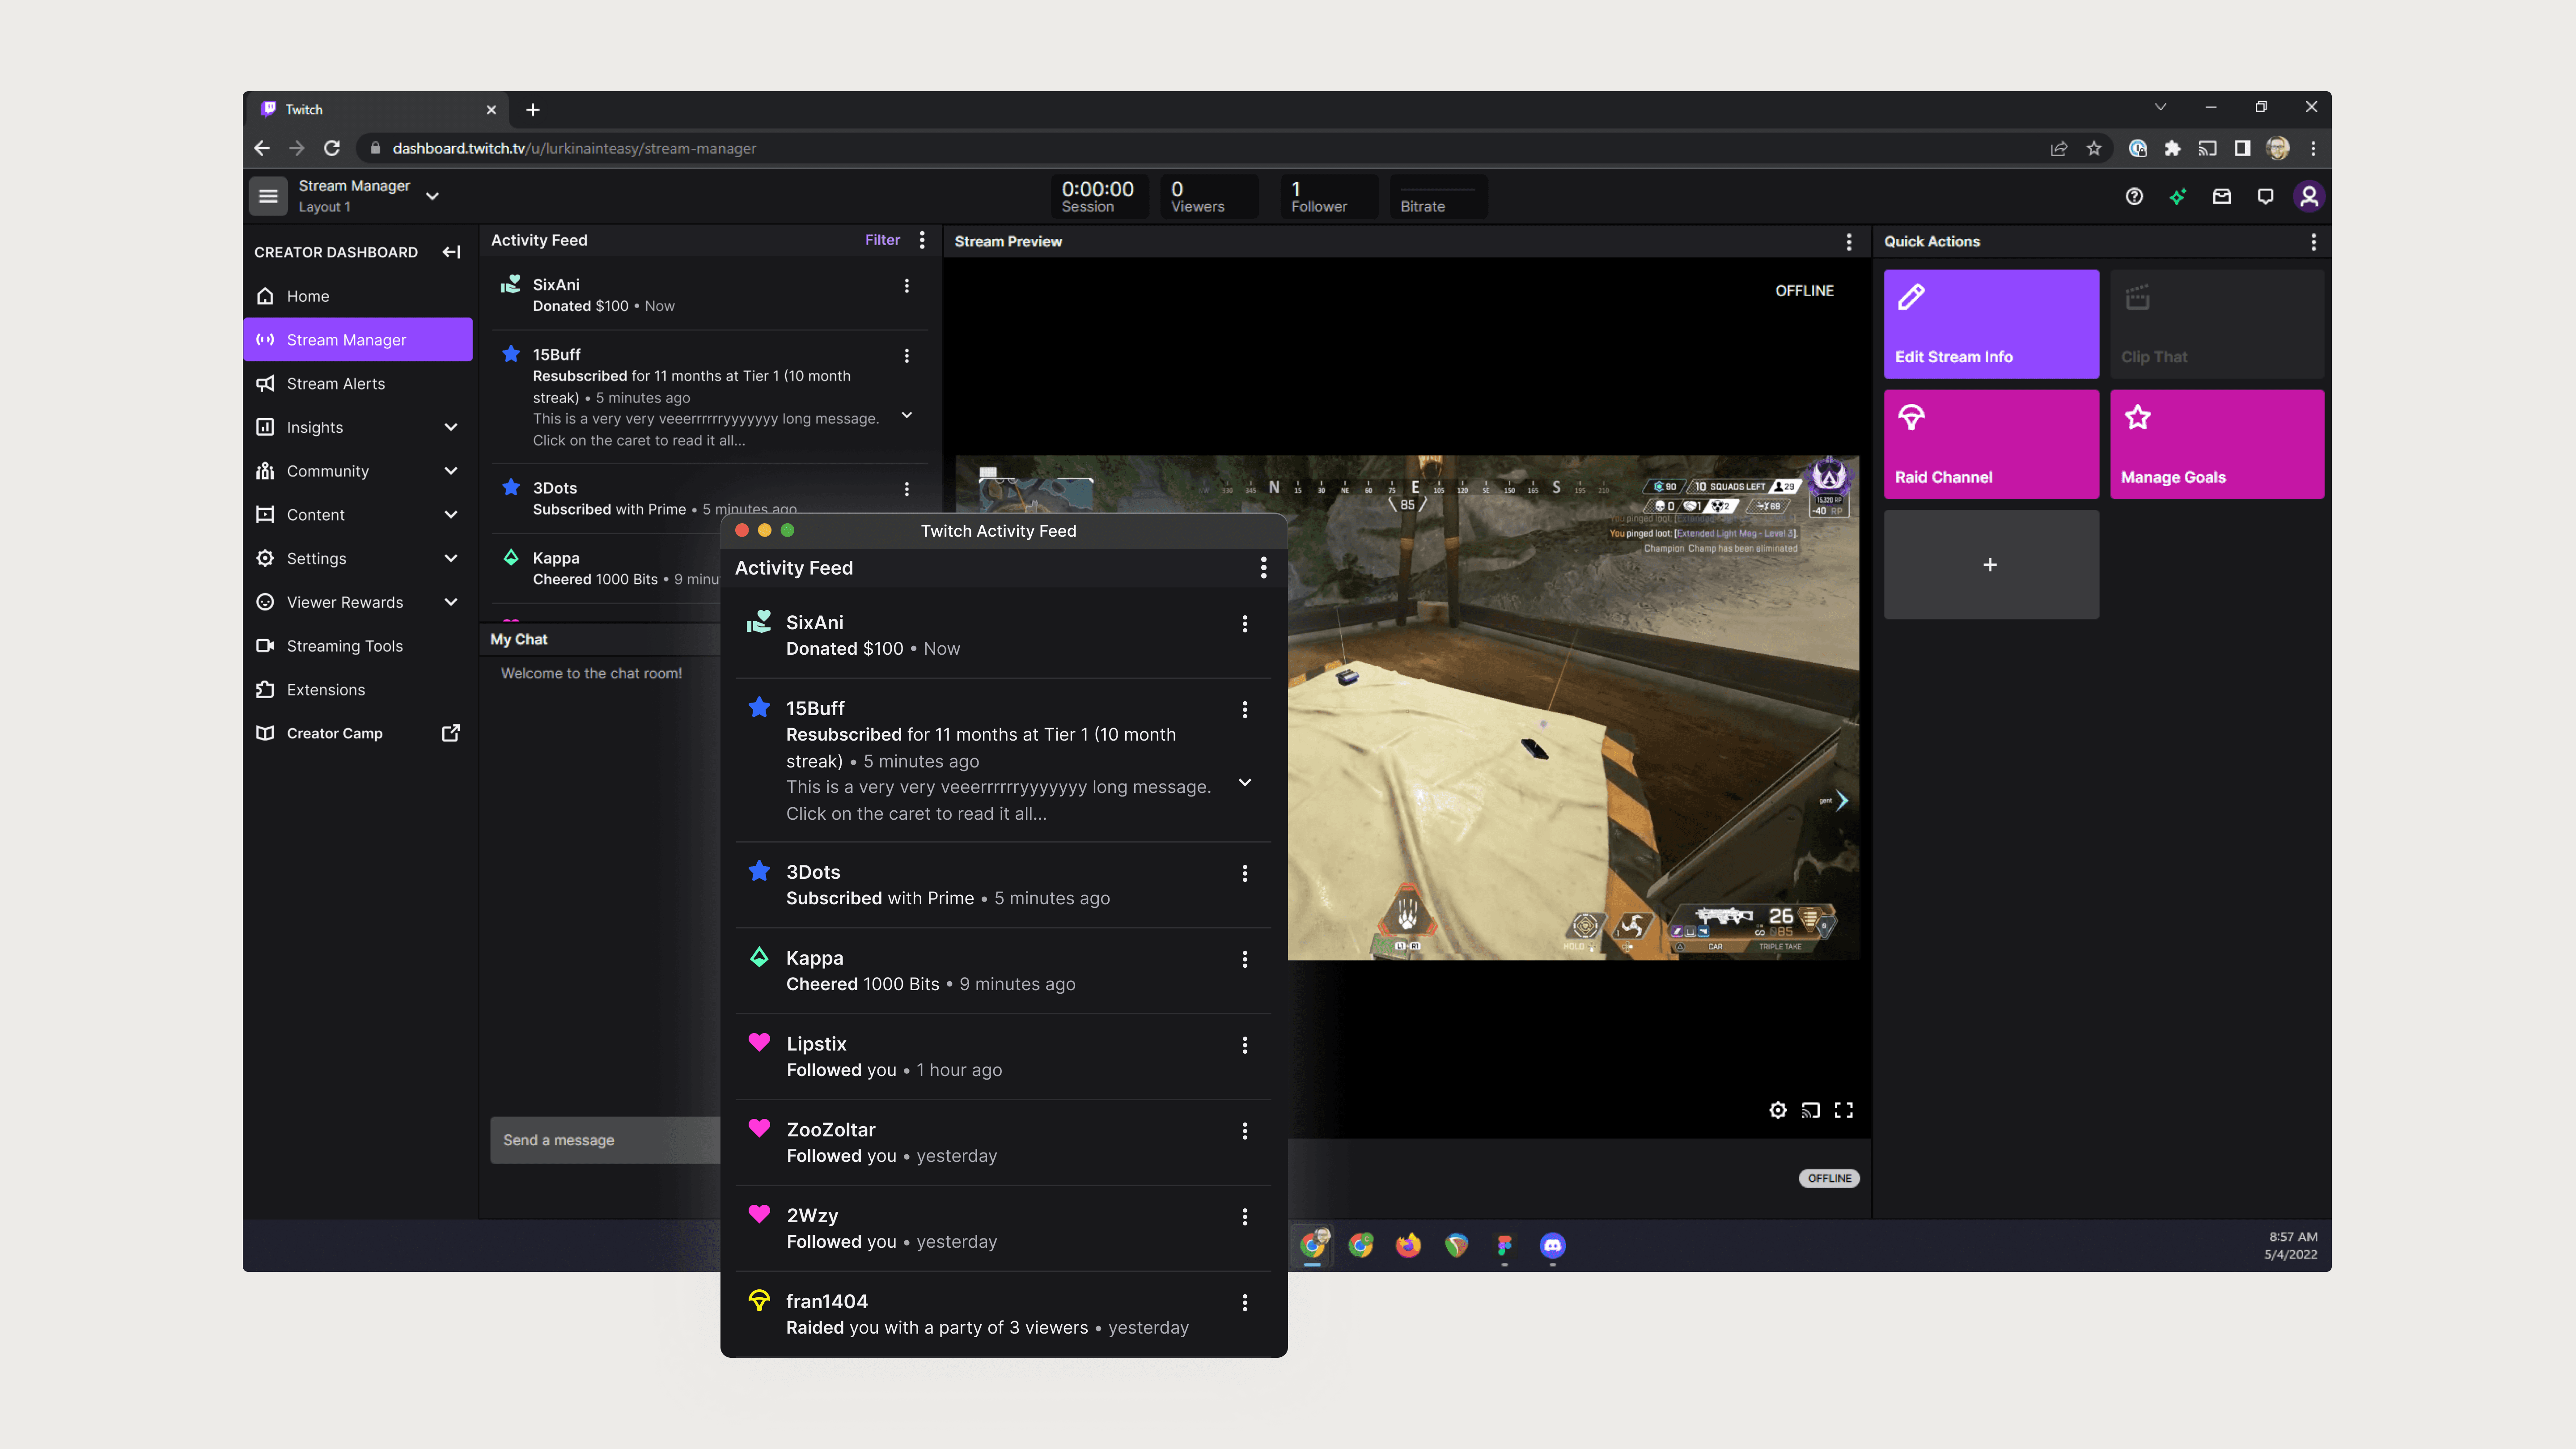
Task: Add a new quick action tile
Action: click(x=1990, y=565)
